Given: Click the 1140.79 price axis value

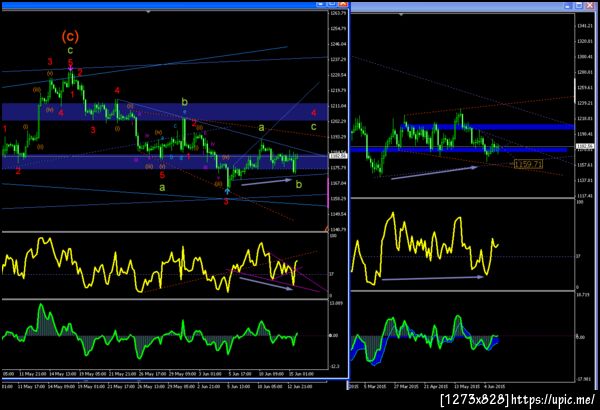Looking at the screenshot, I should pos(338,230).
